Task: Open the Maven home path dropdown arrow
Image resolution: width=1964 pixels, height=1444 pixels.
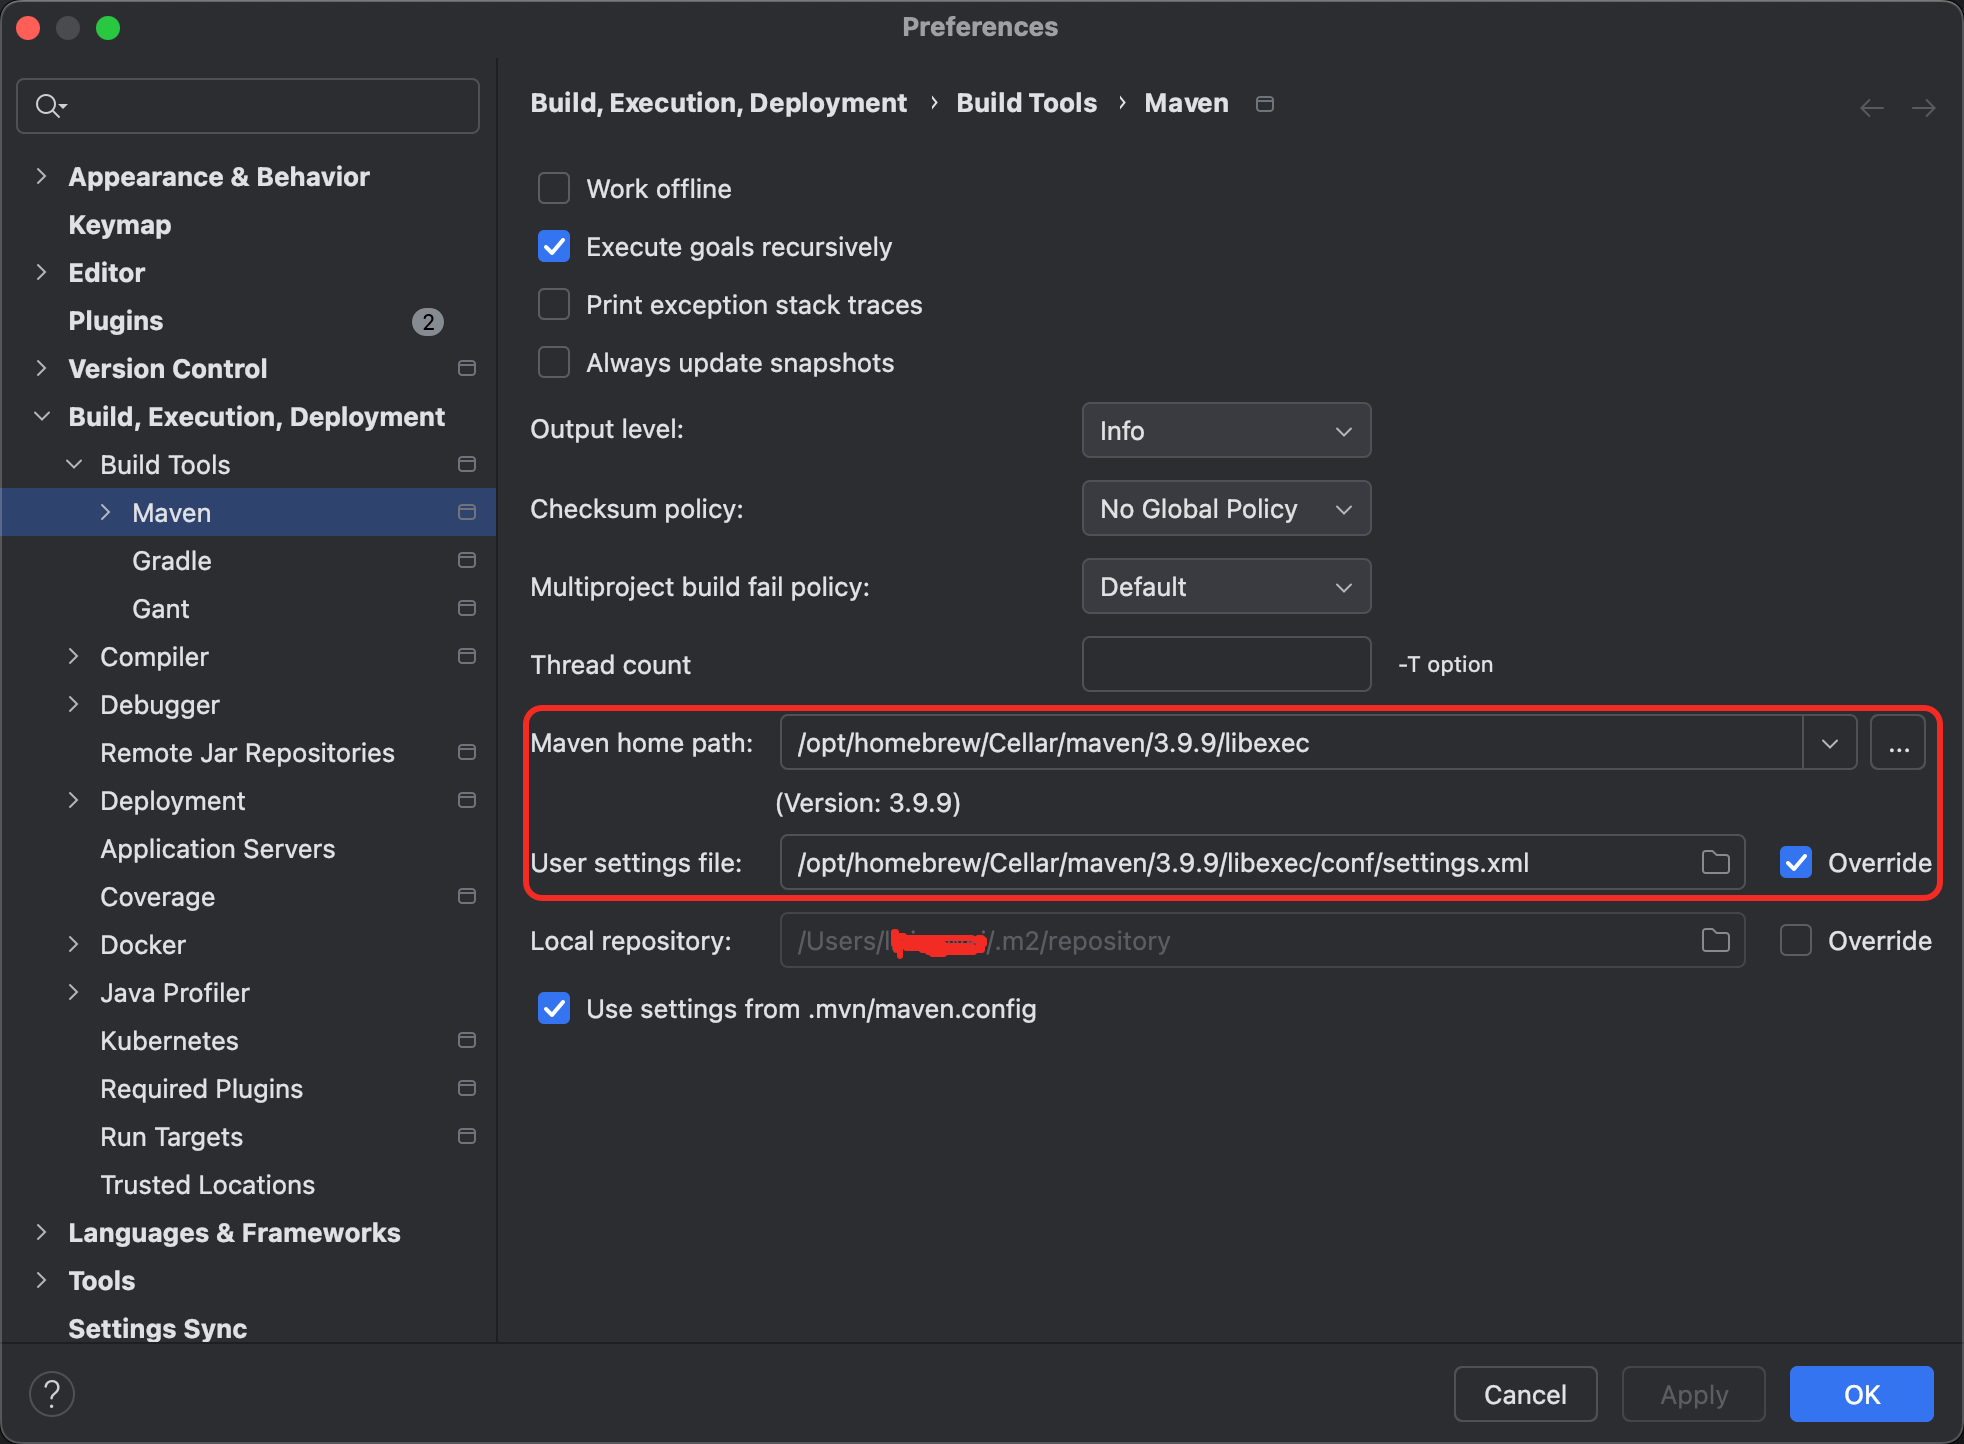Action: point(1830,742)
